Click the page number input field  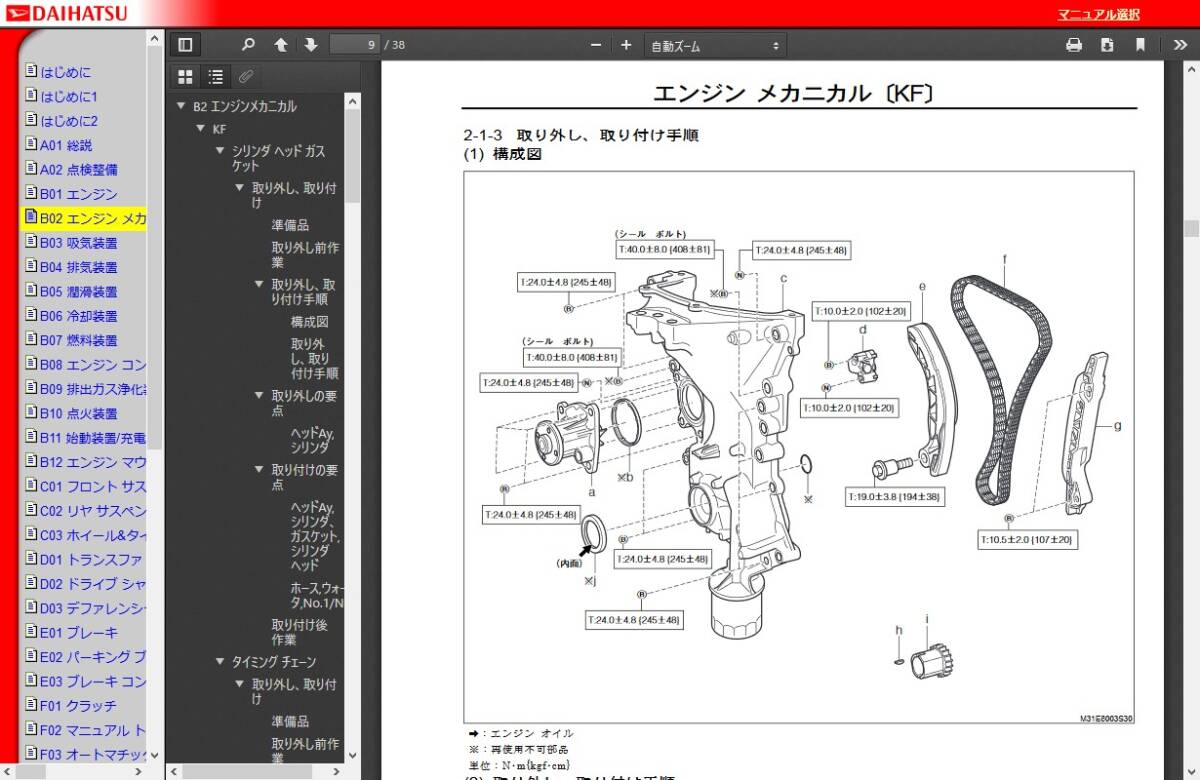click(356, 45)
